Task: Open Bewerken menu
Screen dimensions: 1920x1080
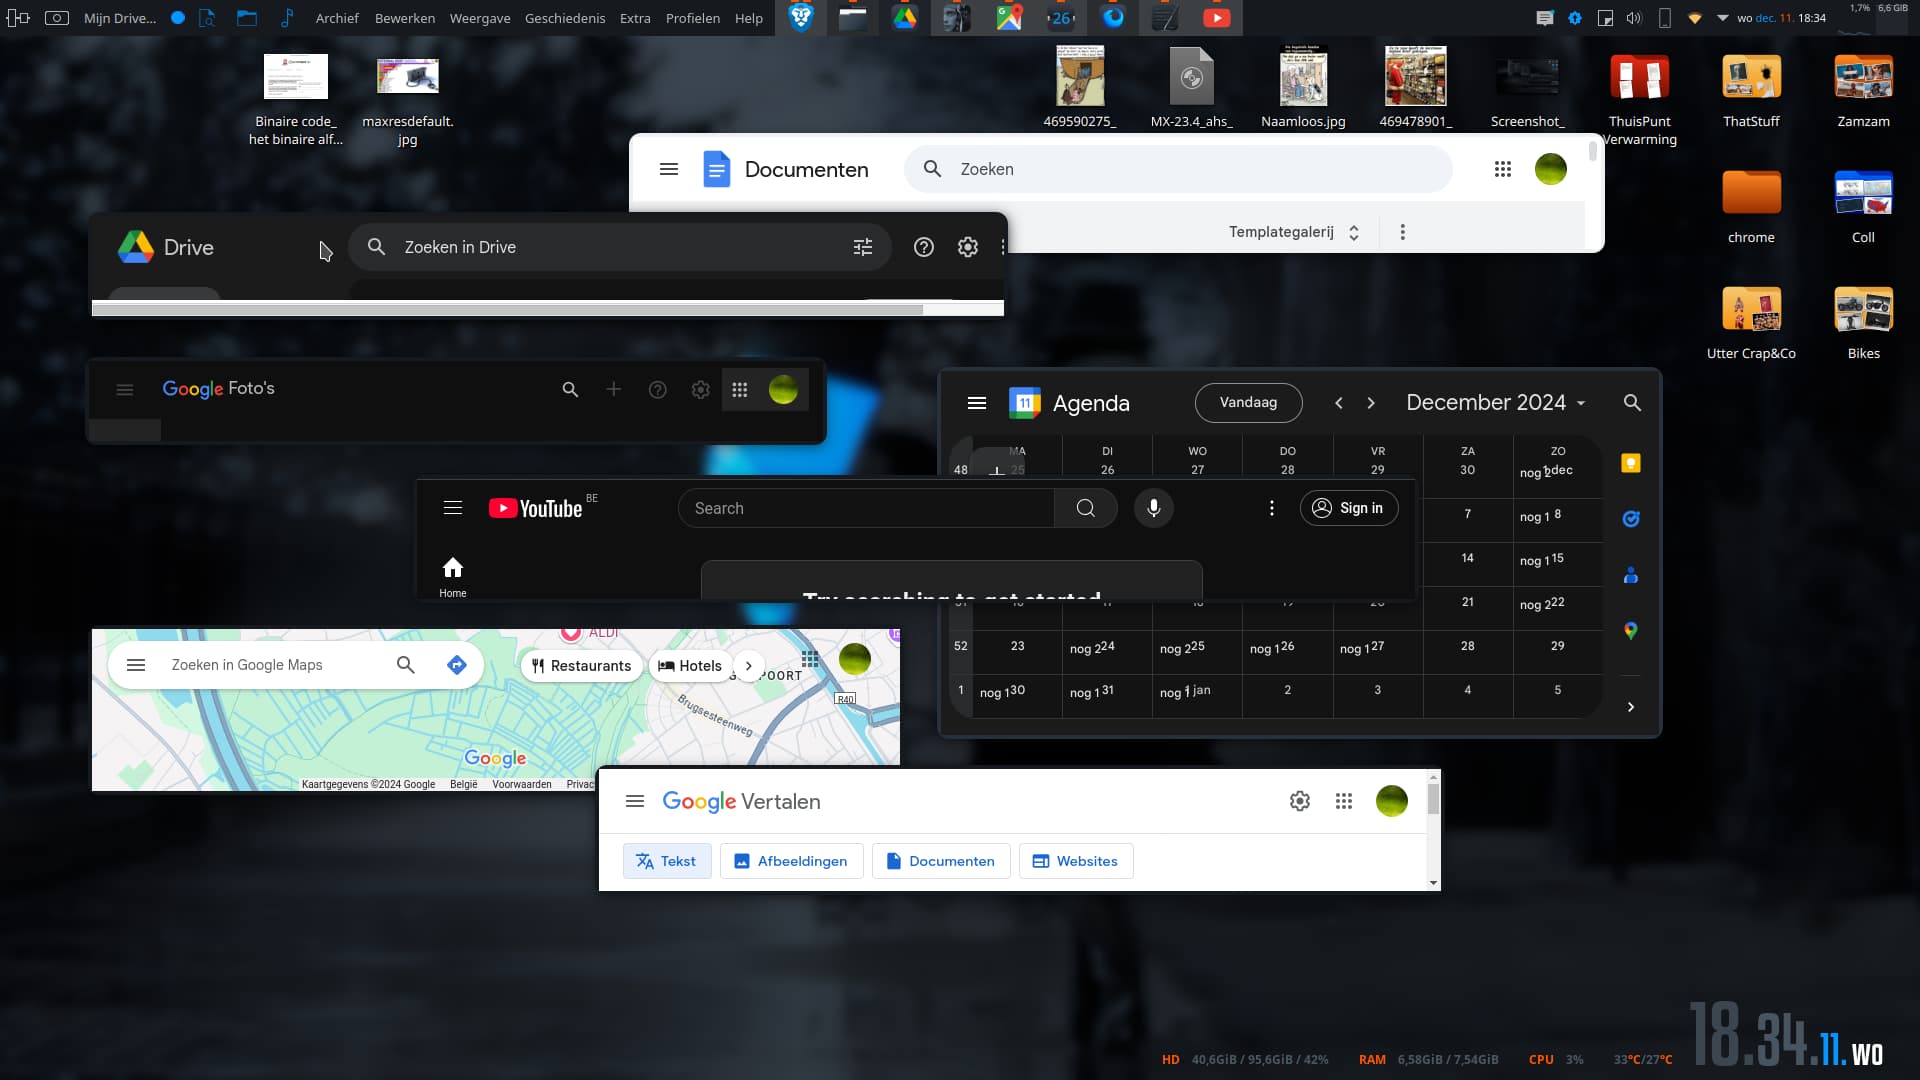Action: [x=405, y=18]
